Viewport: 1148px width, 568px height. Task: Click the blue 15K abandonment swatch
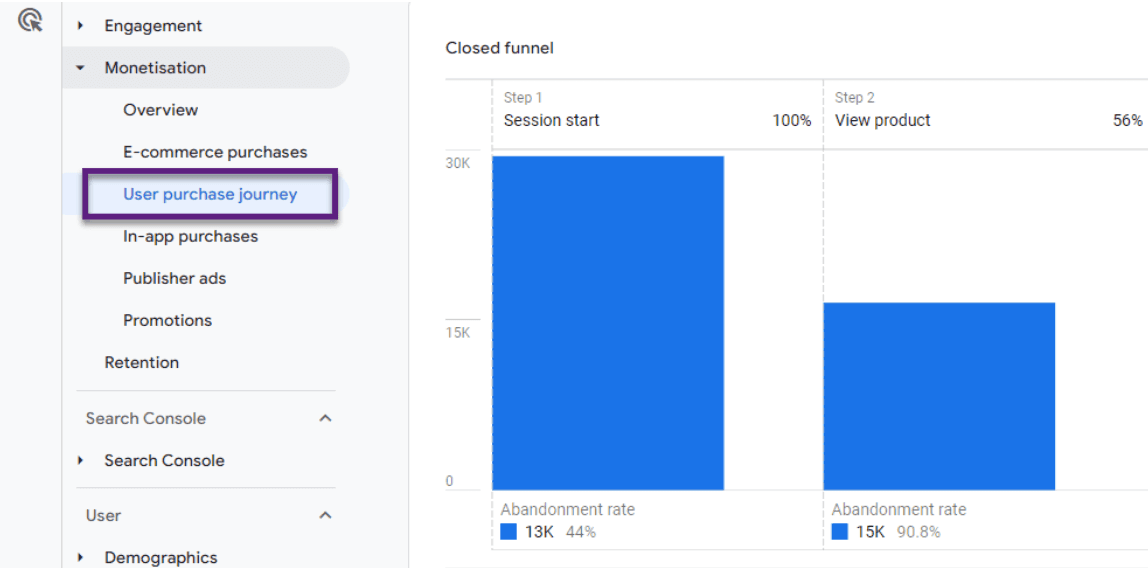tap(840, 532)
